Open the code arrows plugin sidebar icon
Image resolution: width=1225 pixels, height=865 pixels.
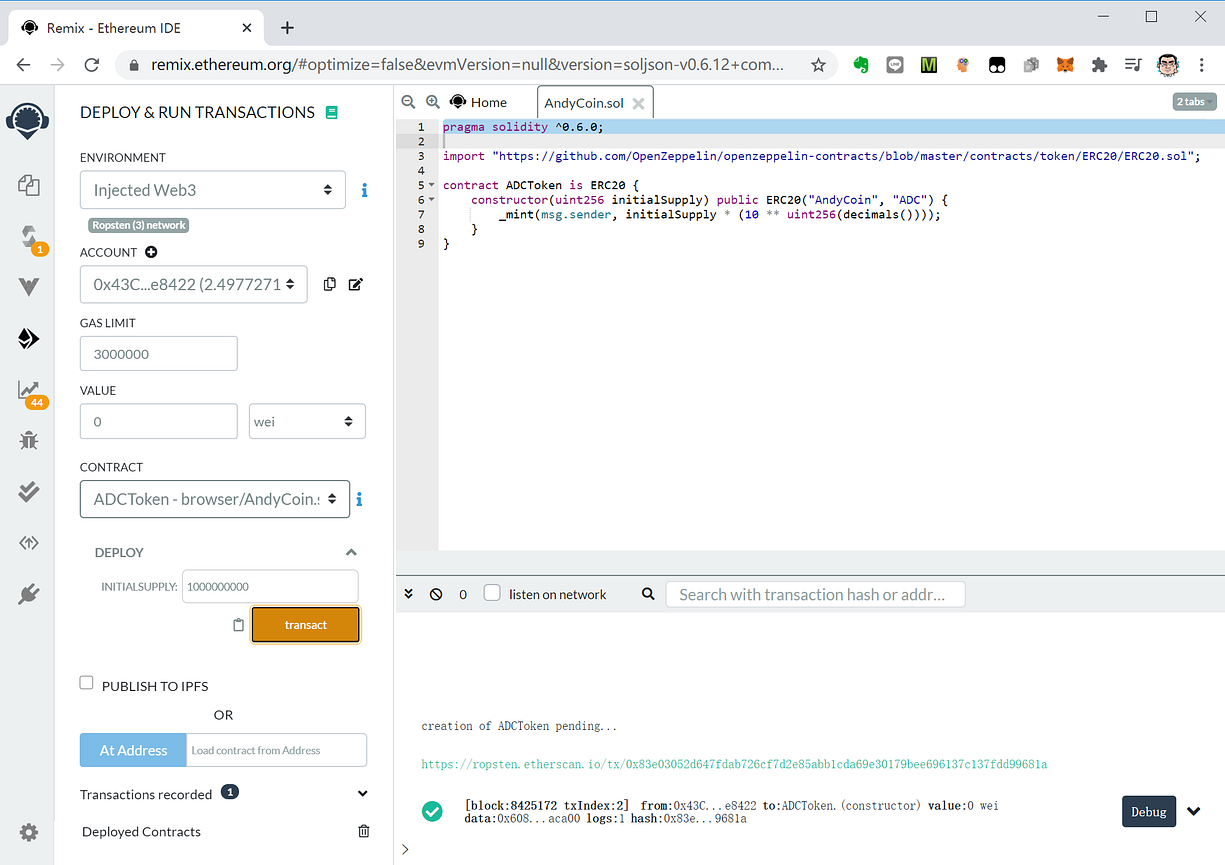(28, 543)
